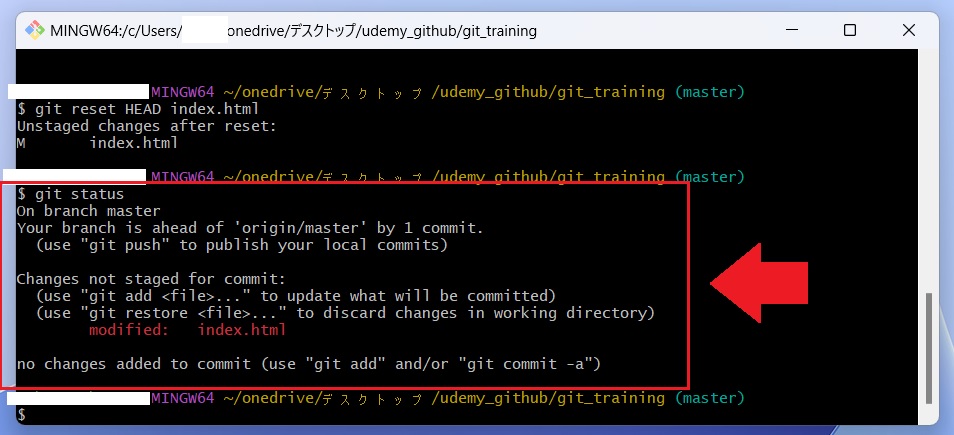Click the terminal vertical scrollbar thumb
This screenshot has width=954, height=435.
928,348
